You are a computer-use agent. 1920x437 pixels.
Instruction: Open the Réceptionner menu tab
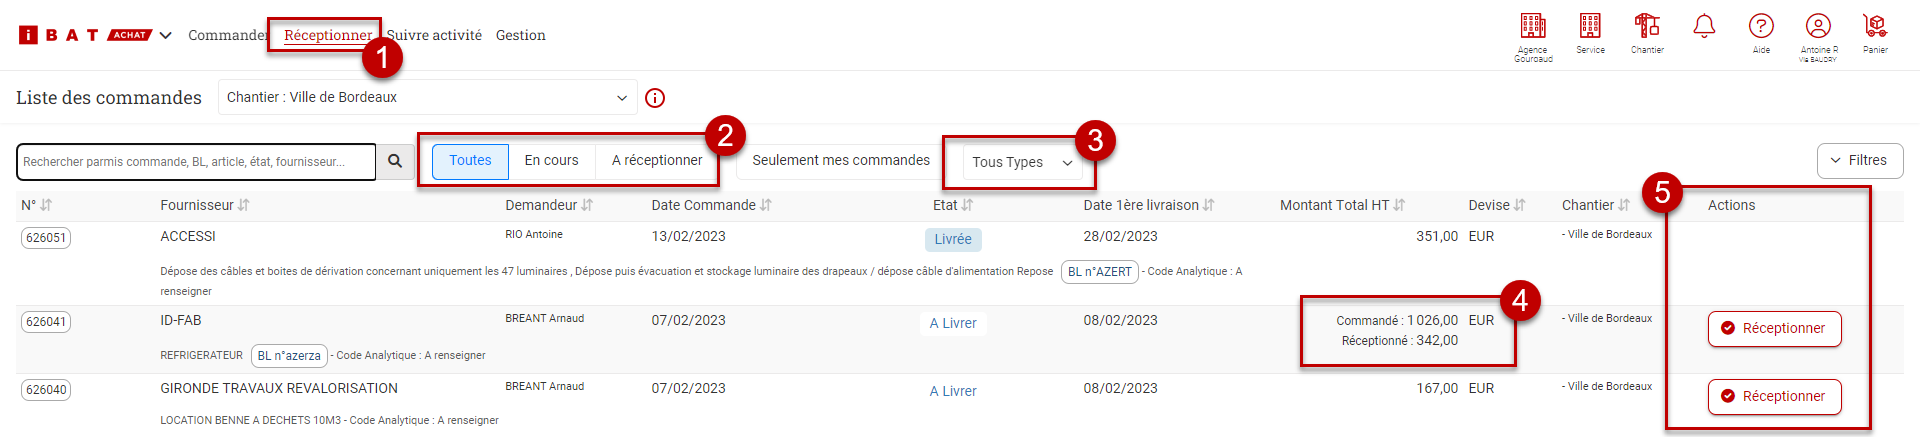click(x=327, y=36)
